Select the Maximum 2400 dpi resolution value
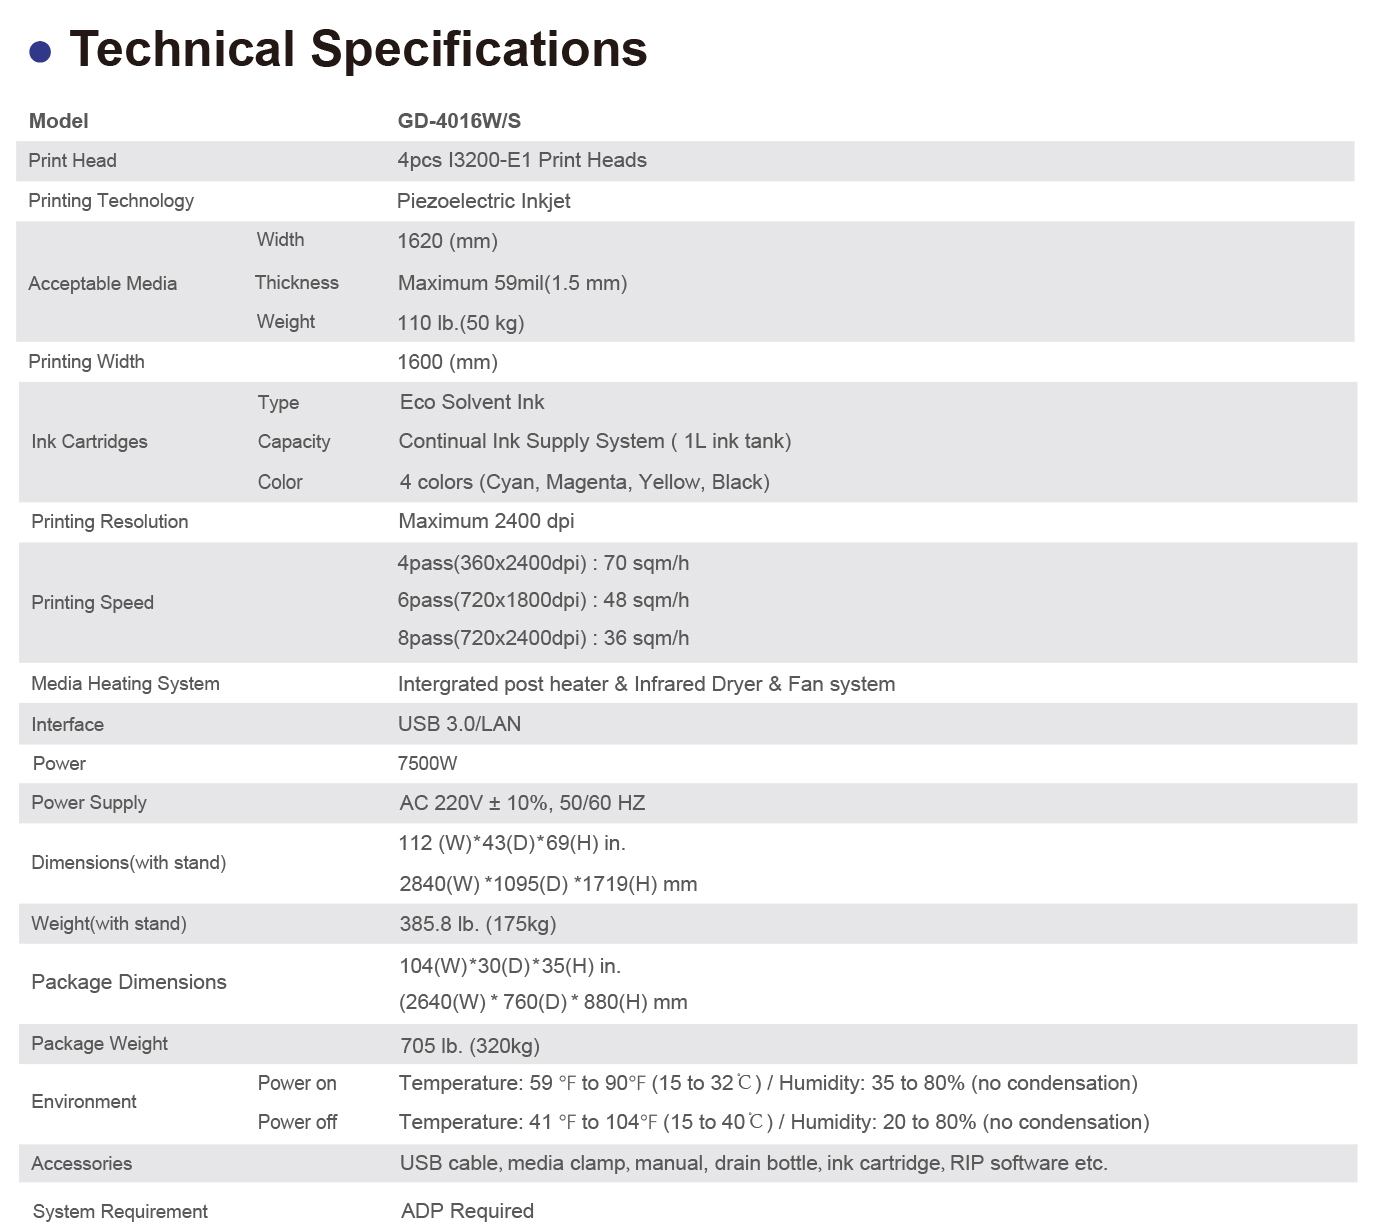1377x1229 pixels. 486,521
